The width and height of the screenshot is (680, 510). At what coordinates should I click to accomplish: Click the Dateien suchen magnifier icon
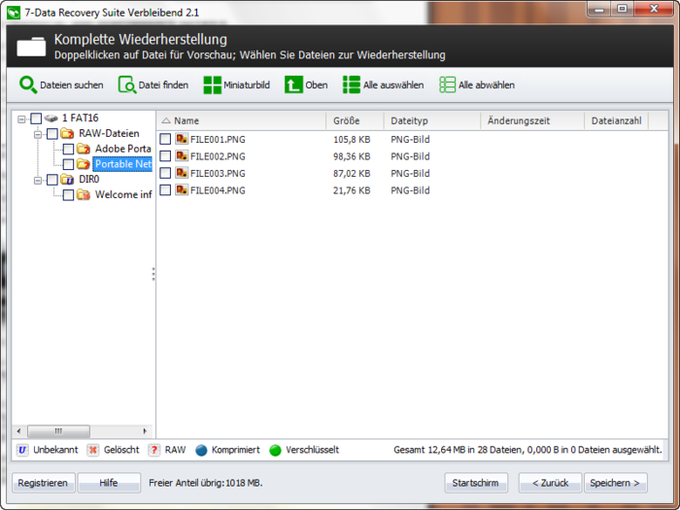[x=28, y=85]
